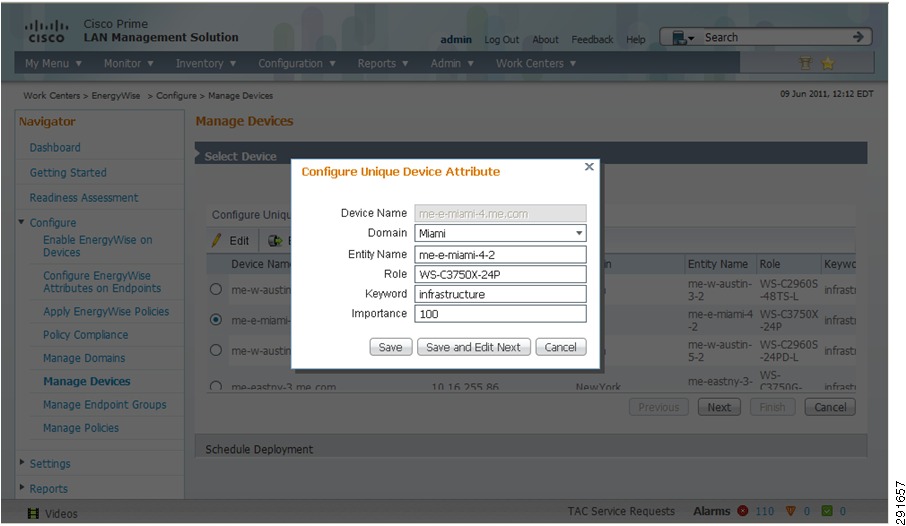Click the Videos film icon
This screenshot has width=906, height=526.
[x=34, y=513]
